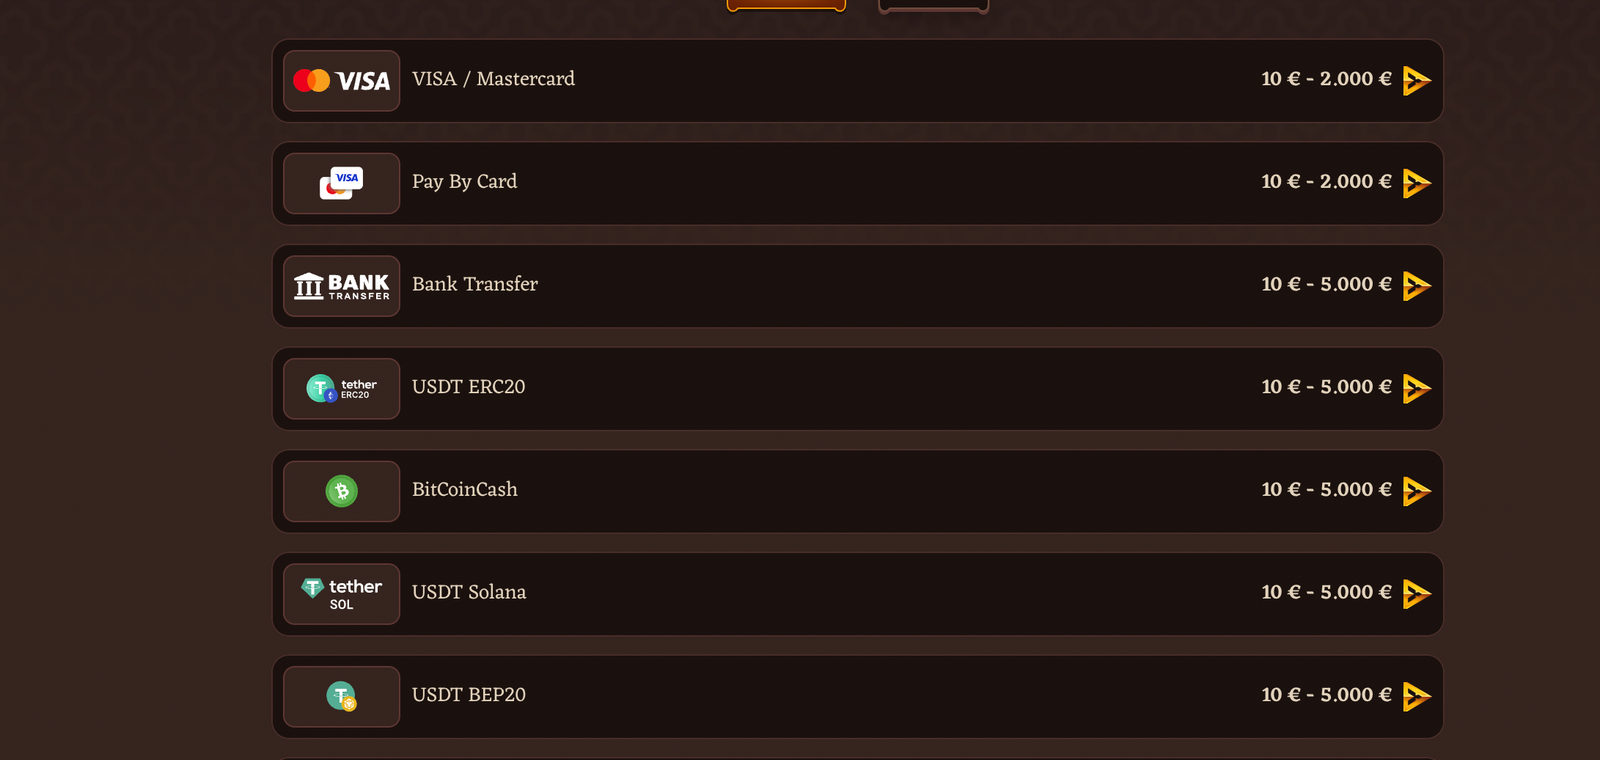Select the USDT Solana limit text
Viewport: 1600px width, 760px height.
click(1326, 592)
